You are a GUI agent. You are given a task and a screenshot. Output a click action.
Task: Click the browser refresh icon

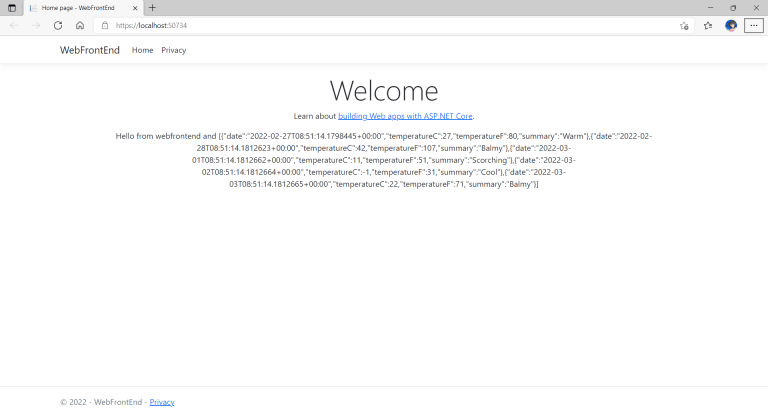(x=58, y=25)
